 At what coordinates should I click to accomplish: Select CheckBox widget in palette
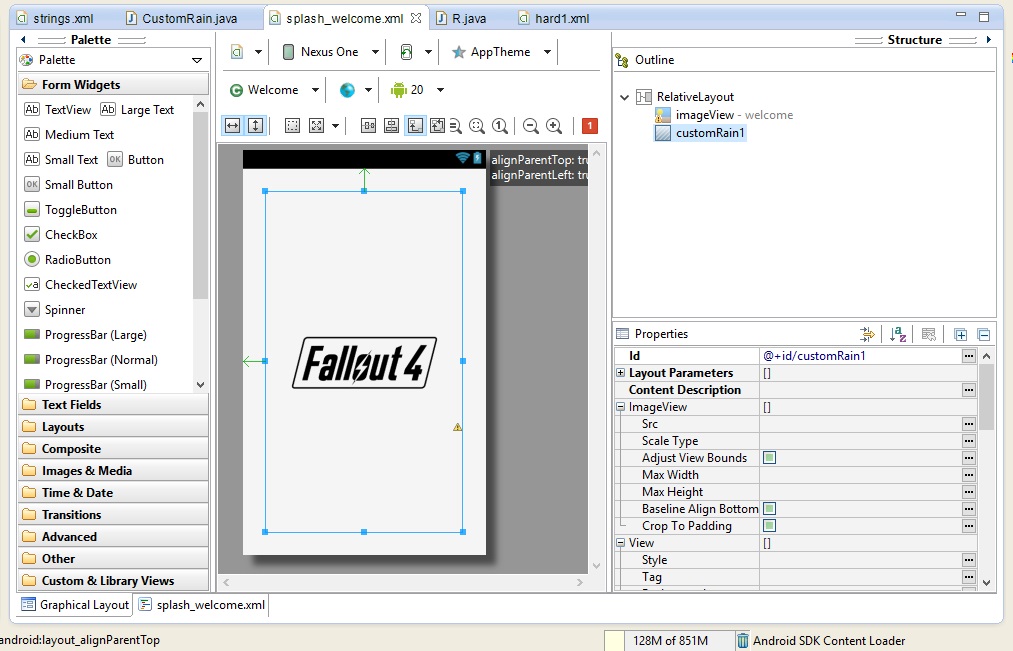(61, 235)
